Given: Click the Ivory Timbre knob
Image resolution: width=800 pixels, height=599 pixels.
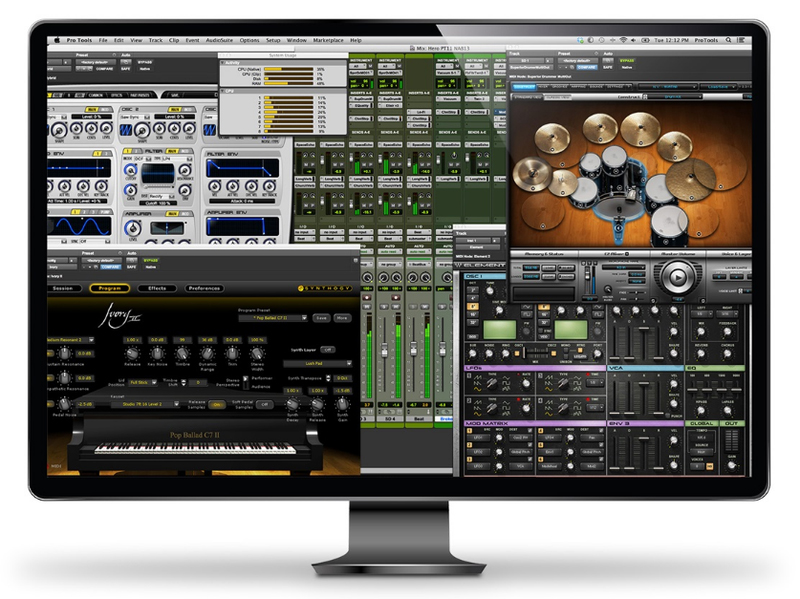Looking at the screenshot, I should pos(182,353).
